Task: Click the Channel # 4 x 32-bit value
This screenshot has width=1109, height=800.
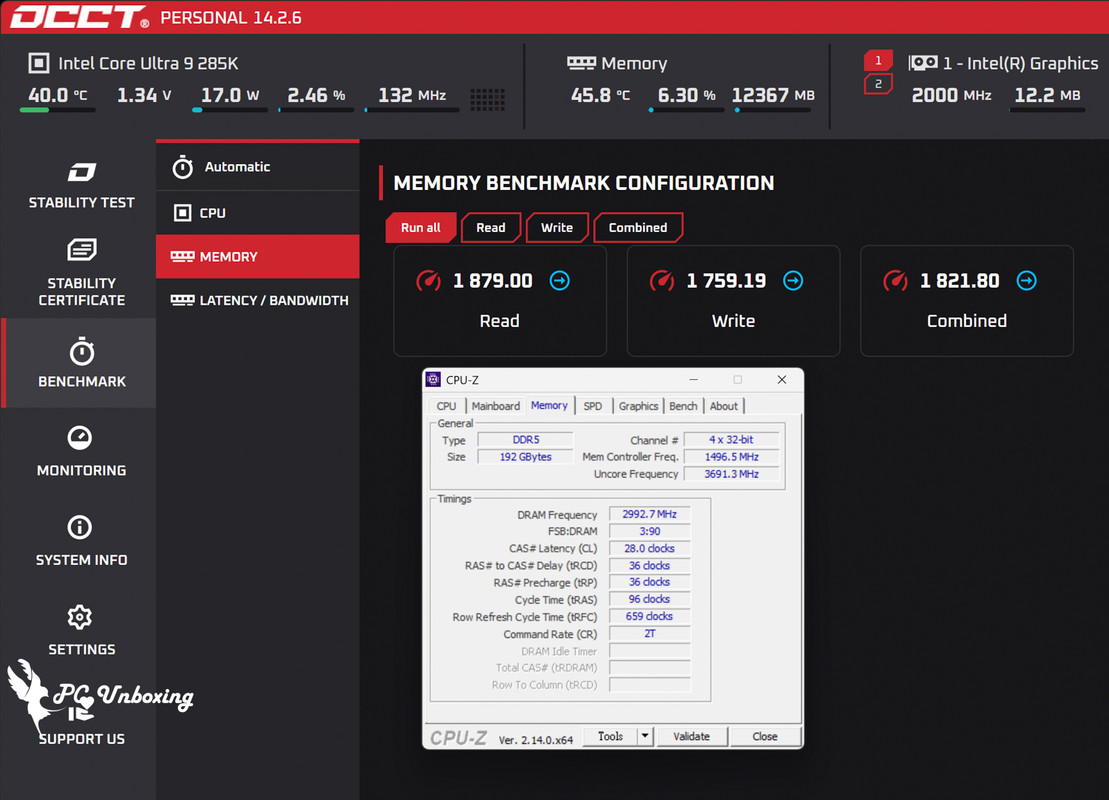Action: click(x=731, y=439)
